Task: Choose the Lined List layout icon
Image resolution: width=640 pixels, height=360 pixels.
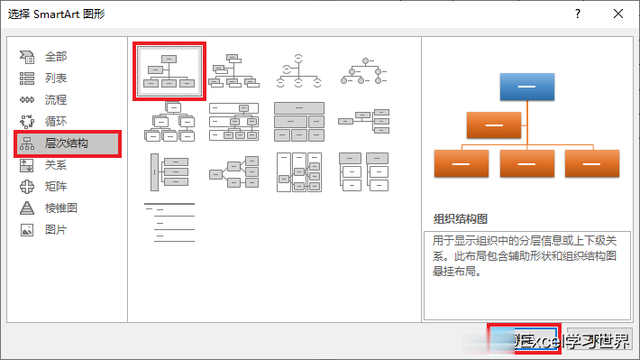Action: point(169,223)
